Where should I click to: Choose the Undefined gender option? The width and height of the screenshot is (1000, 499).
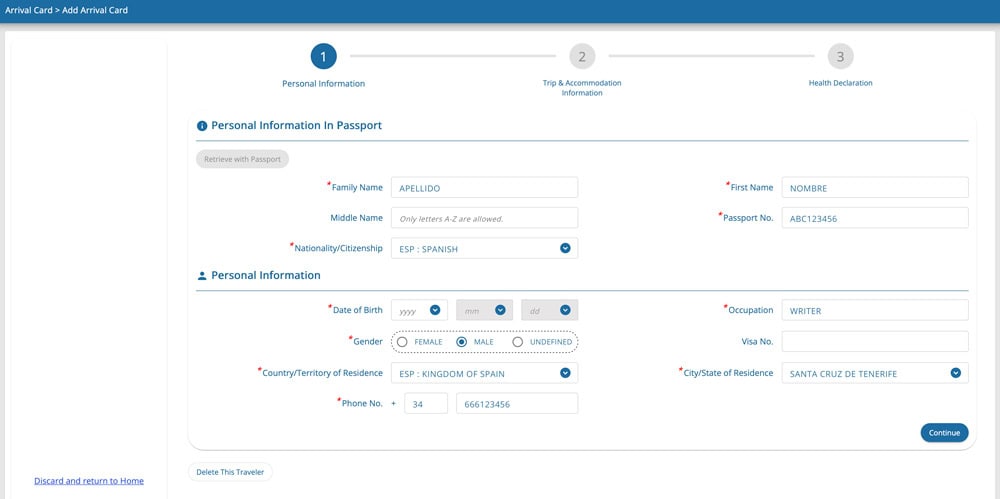517,342
